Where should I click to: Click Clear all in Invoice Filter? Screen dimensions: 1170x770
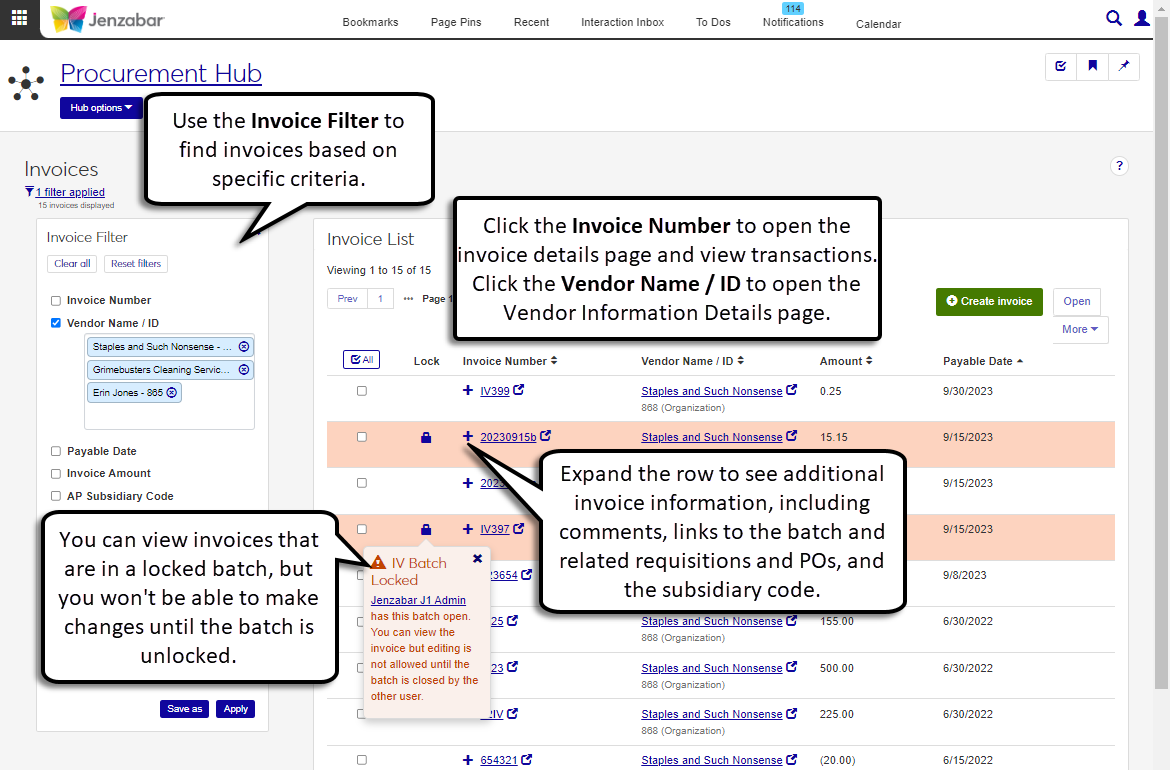click(x=72, y=263)
